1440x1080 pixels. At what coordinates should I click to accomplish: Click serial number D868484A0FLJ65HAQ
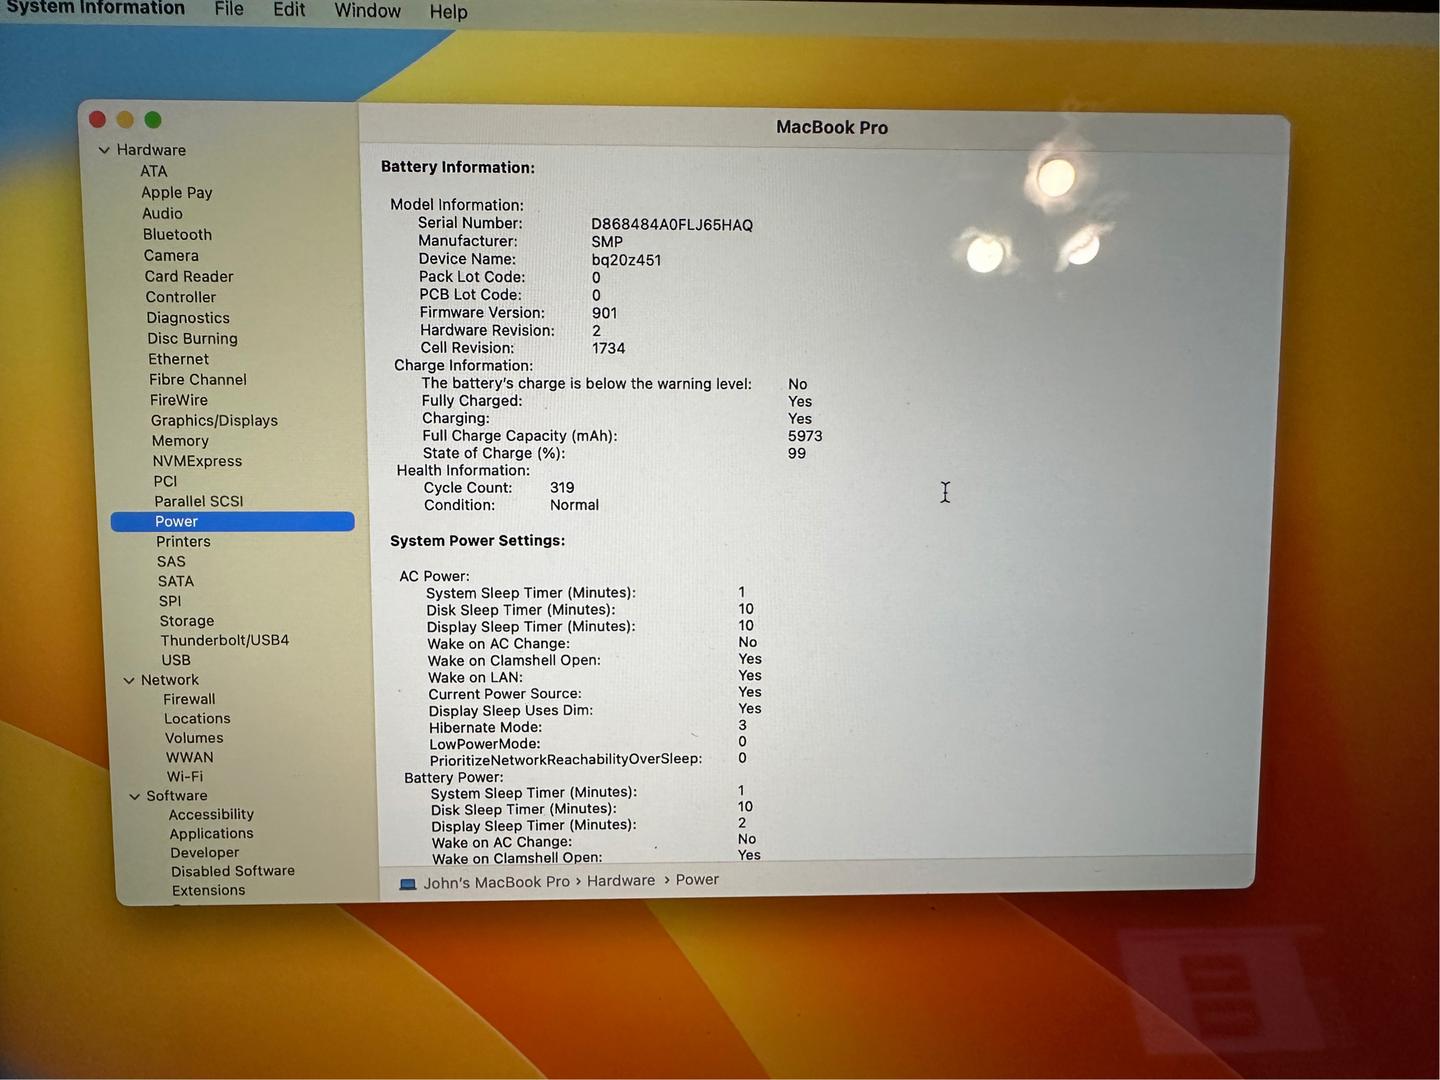672,225
